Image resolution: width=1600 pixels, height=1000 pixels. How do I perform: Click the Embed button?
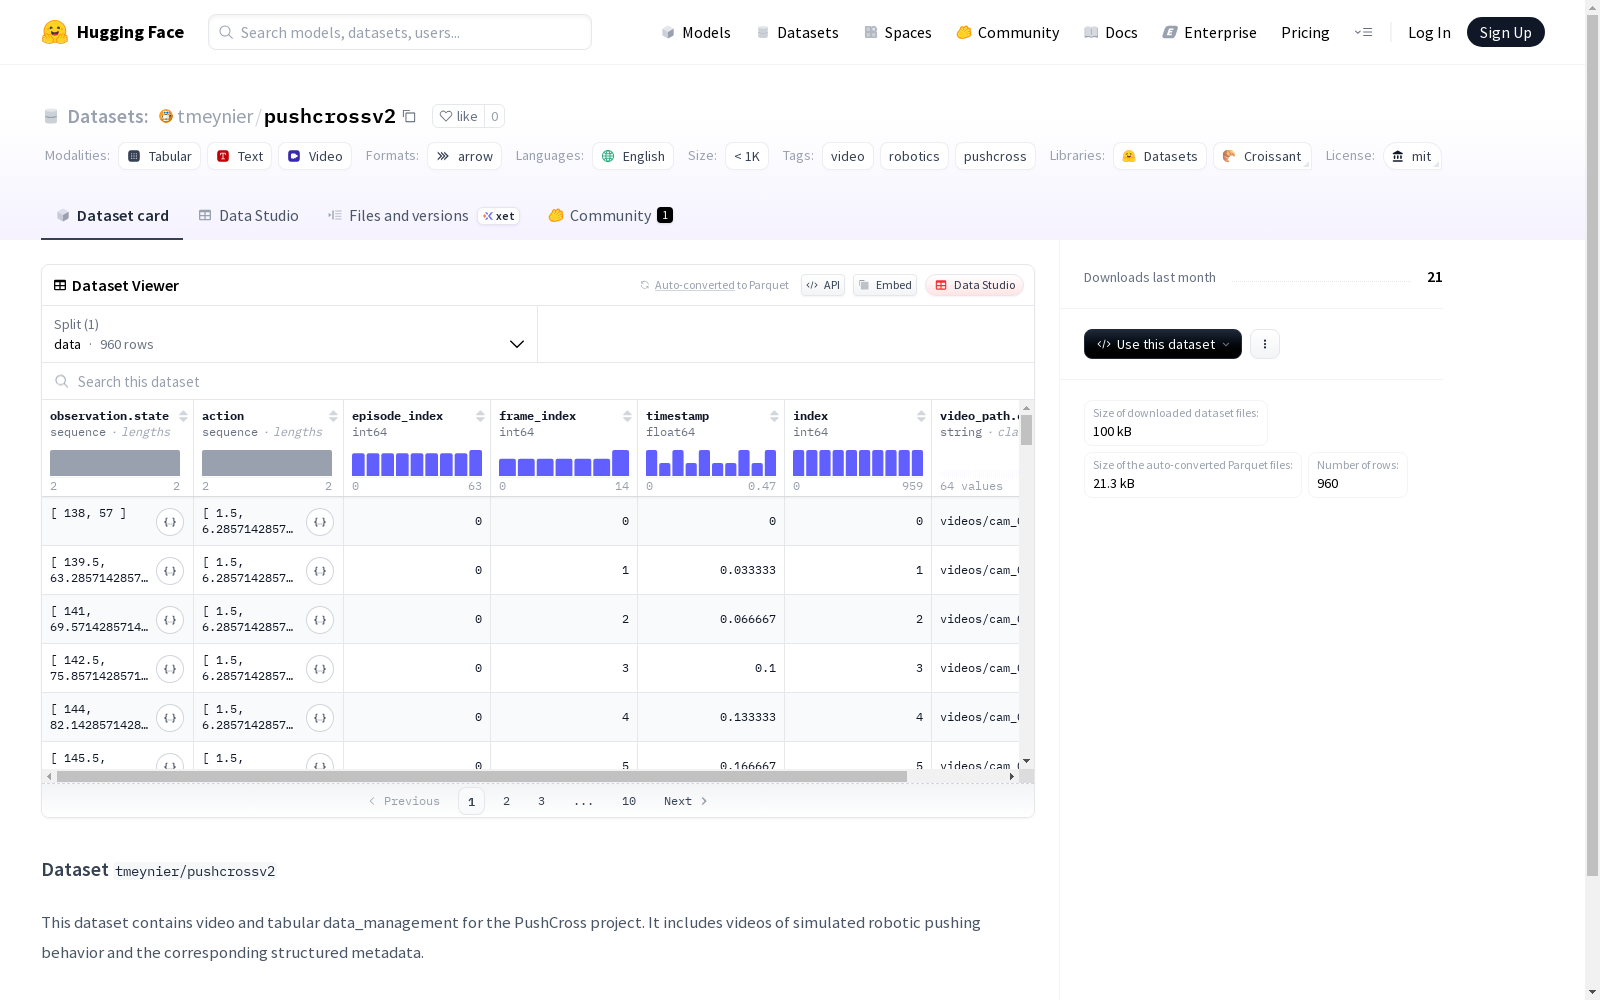pos(885,285)
